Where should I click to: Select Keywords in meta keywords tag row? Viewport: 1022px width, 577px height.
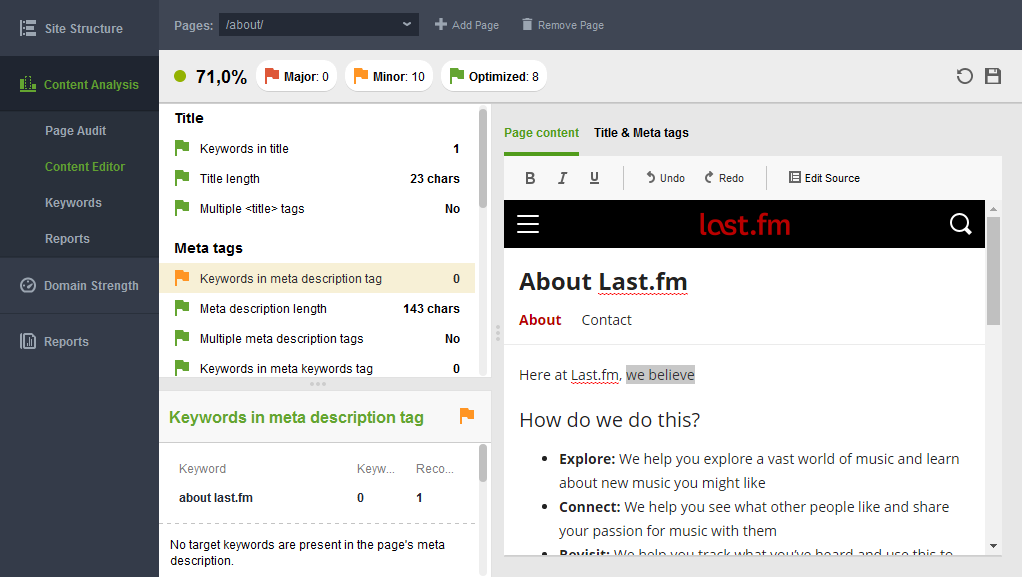(317, 368)
